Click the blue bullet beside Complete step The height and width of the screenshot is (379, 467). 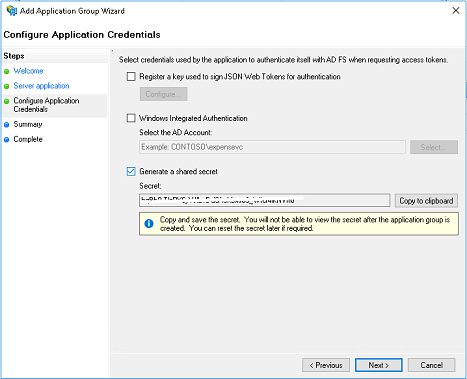(6, 140)
